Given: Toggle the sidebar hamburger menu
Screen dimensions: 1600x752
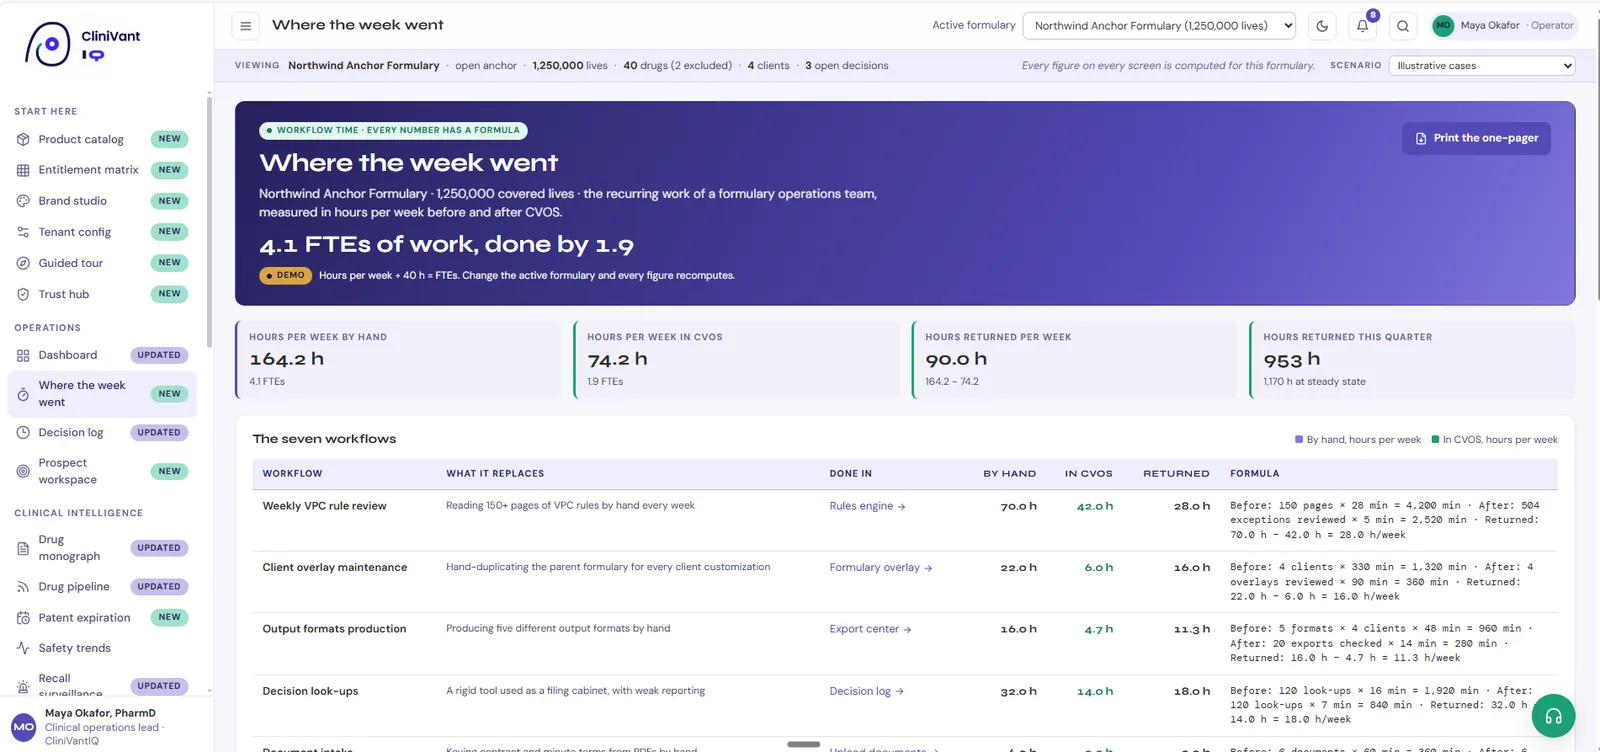Looking at the screenshot, I should coord(245,26).
